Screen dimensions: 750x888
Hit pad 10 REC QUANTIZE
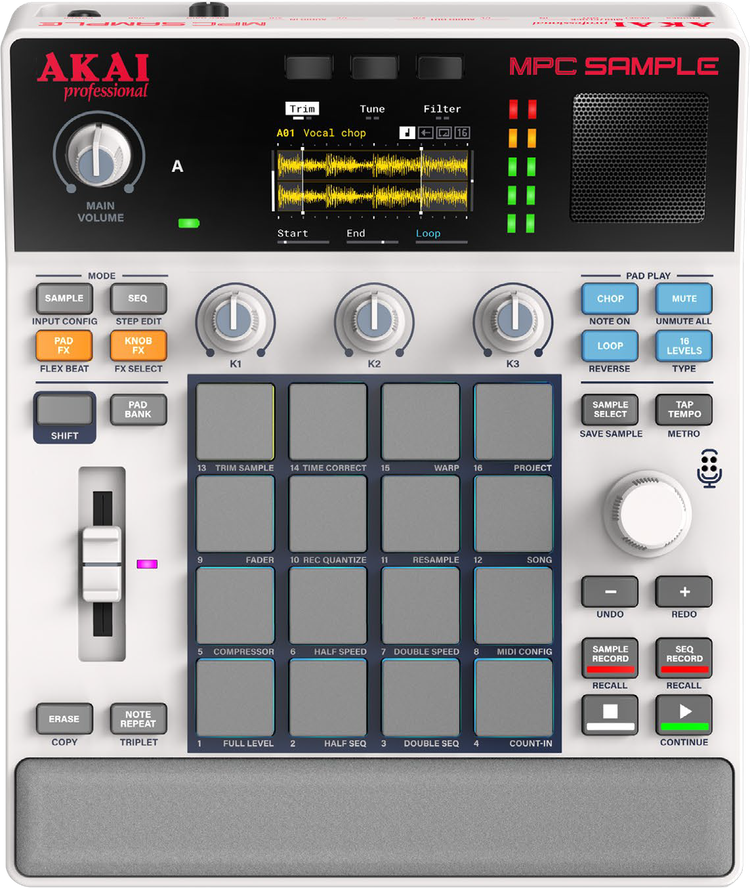point(328,514)
